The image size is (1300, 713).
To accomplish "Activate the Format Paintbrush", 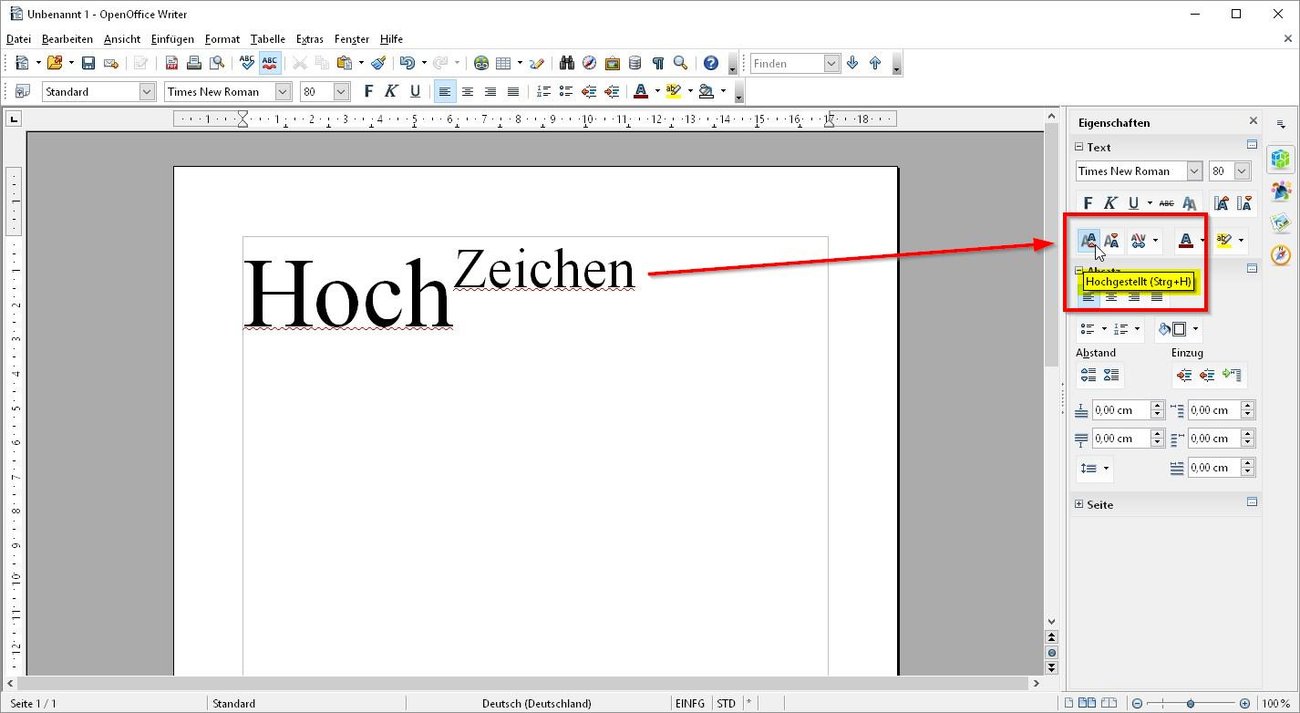I will click(378, 63).
